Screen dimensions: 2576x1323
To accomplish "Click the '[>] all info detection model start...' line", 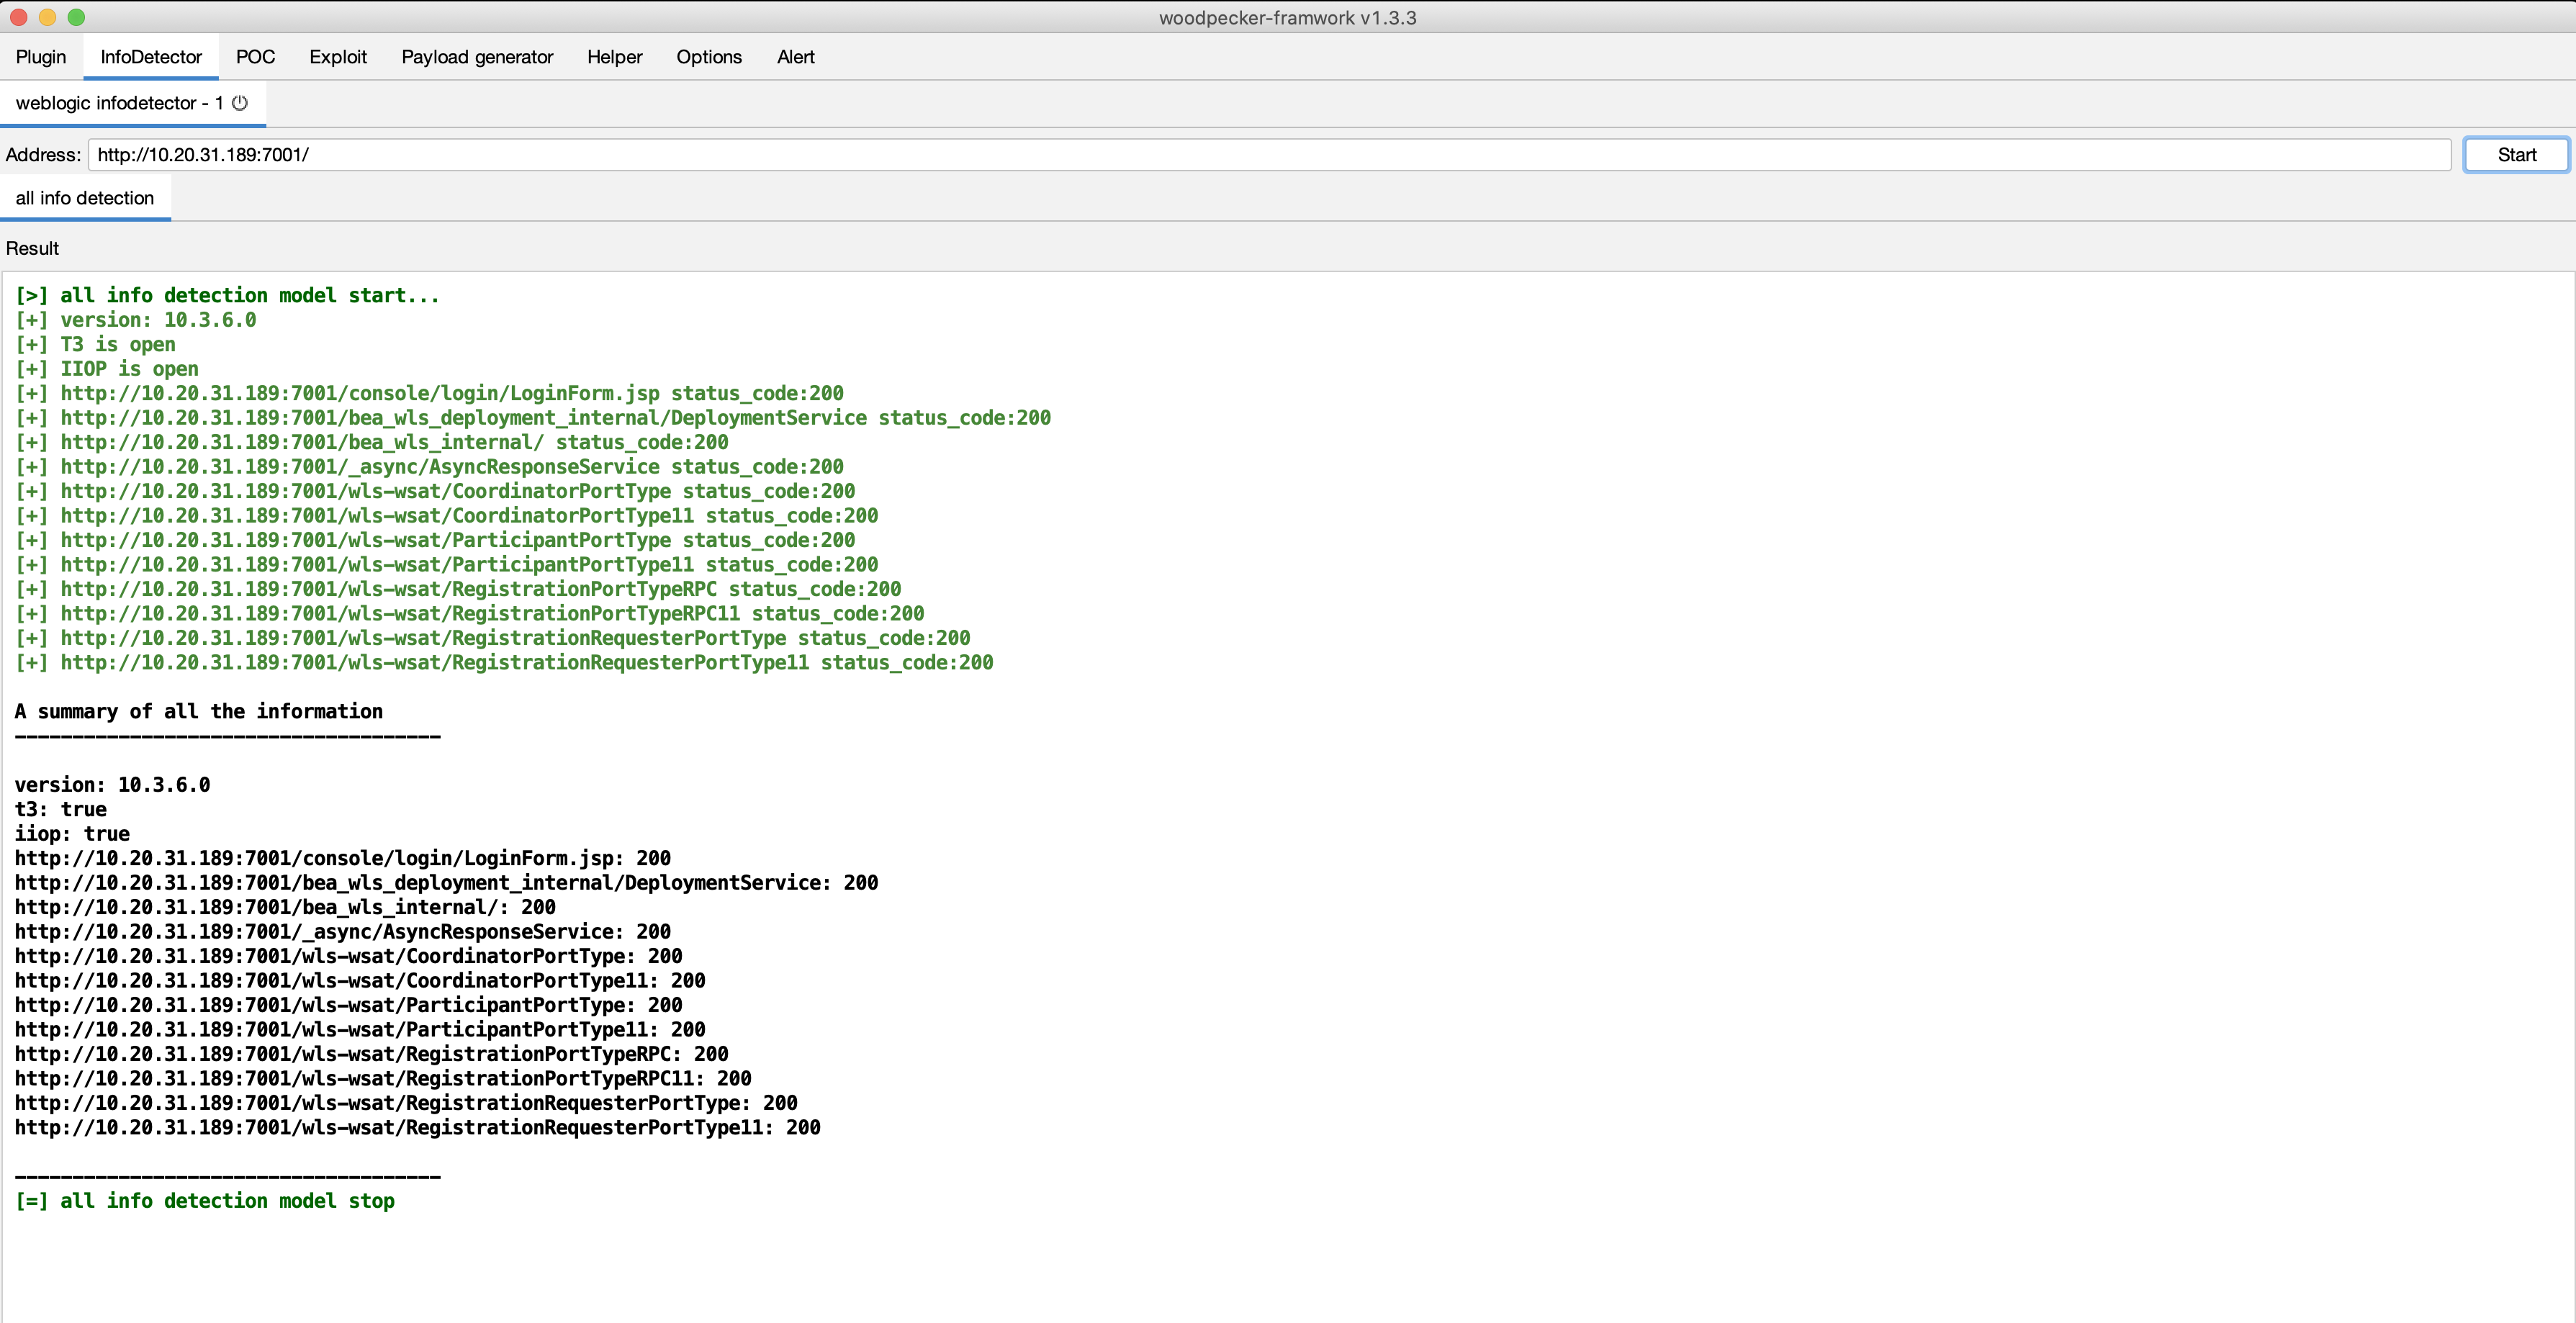I will 227,295.
